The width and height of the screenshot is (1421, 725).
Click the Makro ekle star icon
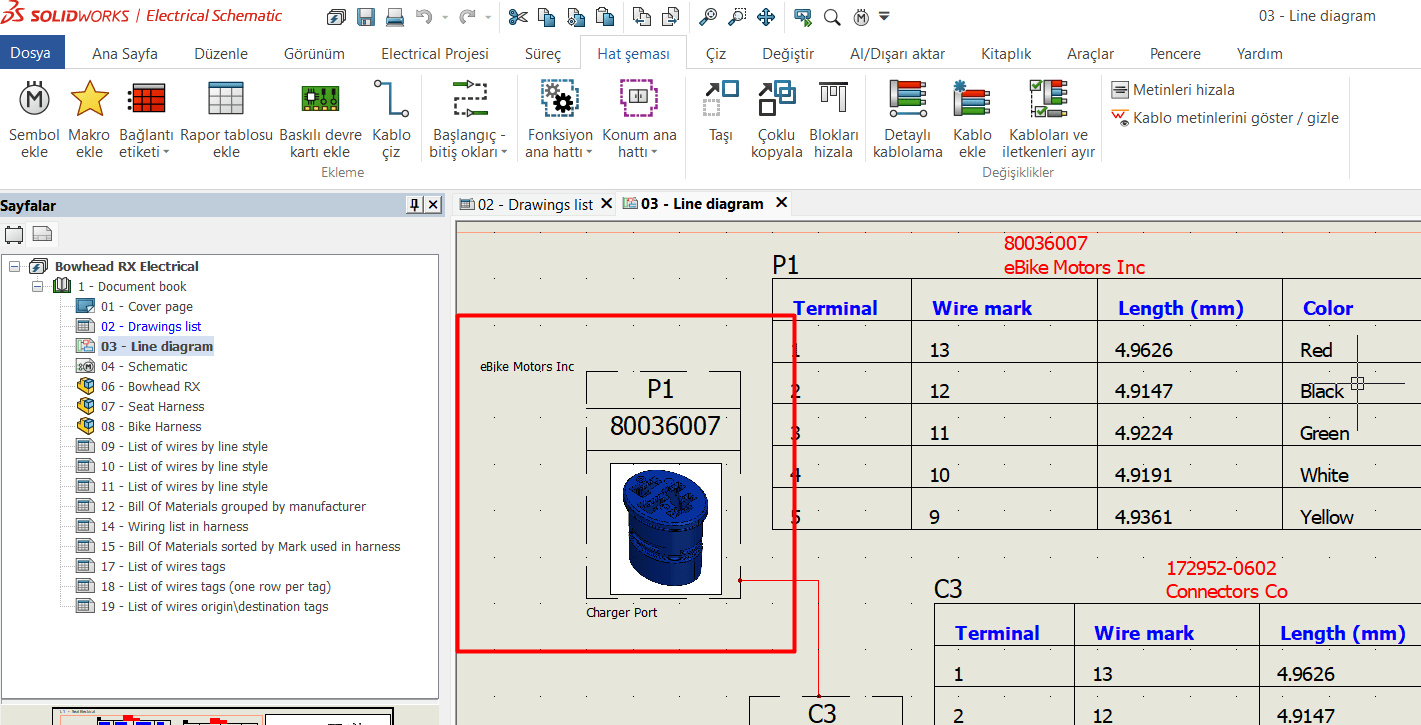point(89,98)
